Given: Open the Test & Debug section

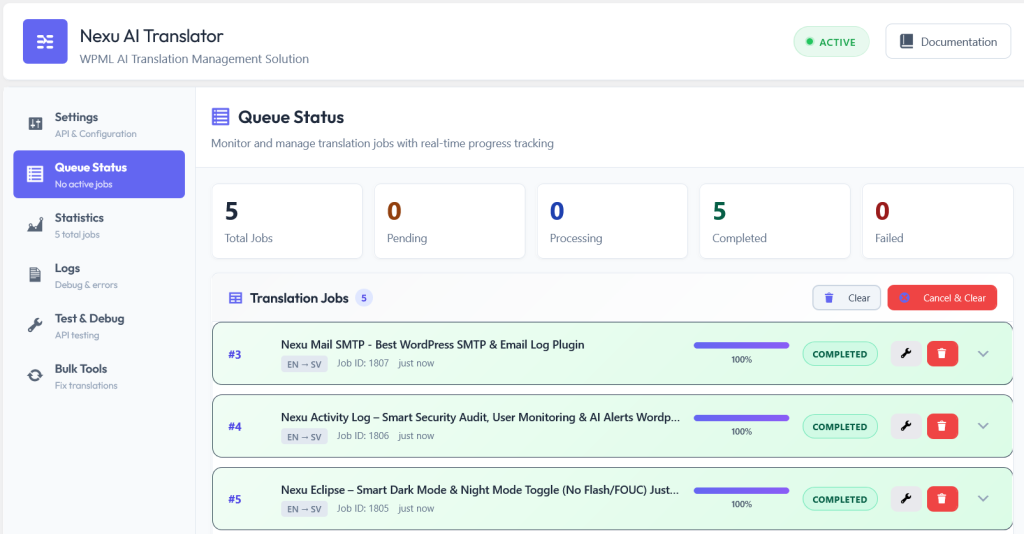Looking at the screenshot, I should pyautogui.click(x=99, y=325).
